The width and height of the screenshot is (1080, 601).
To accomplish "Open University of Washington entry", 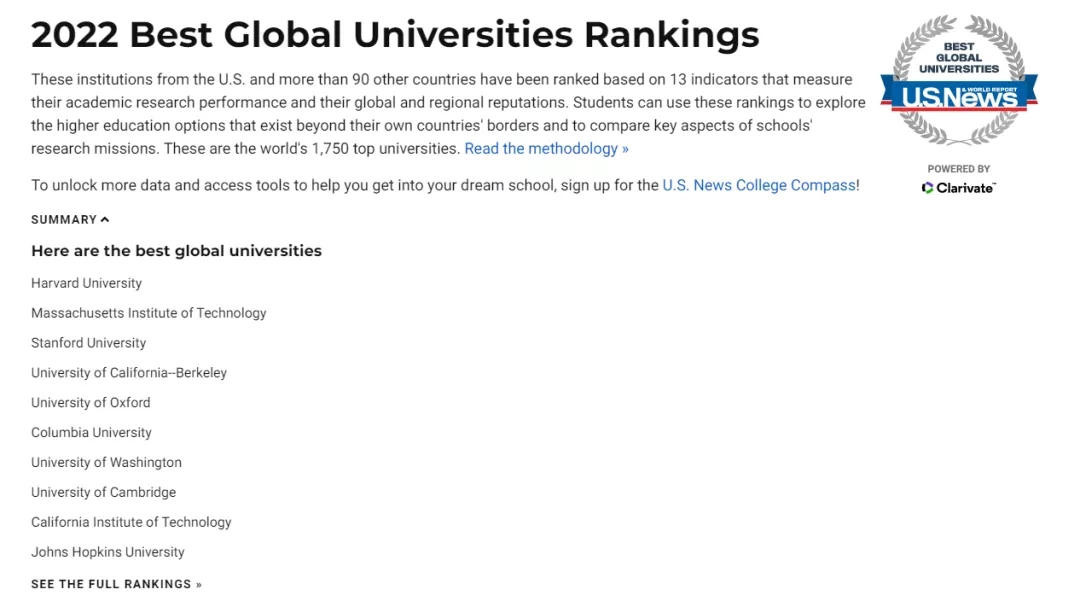I will click(106, 463).
